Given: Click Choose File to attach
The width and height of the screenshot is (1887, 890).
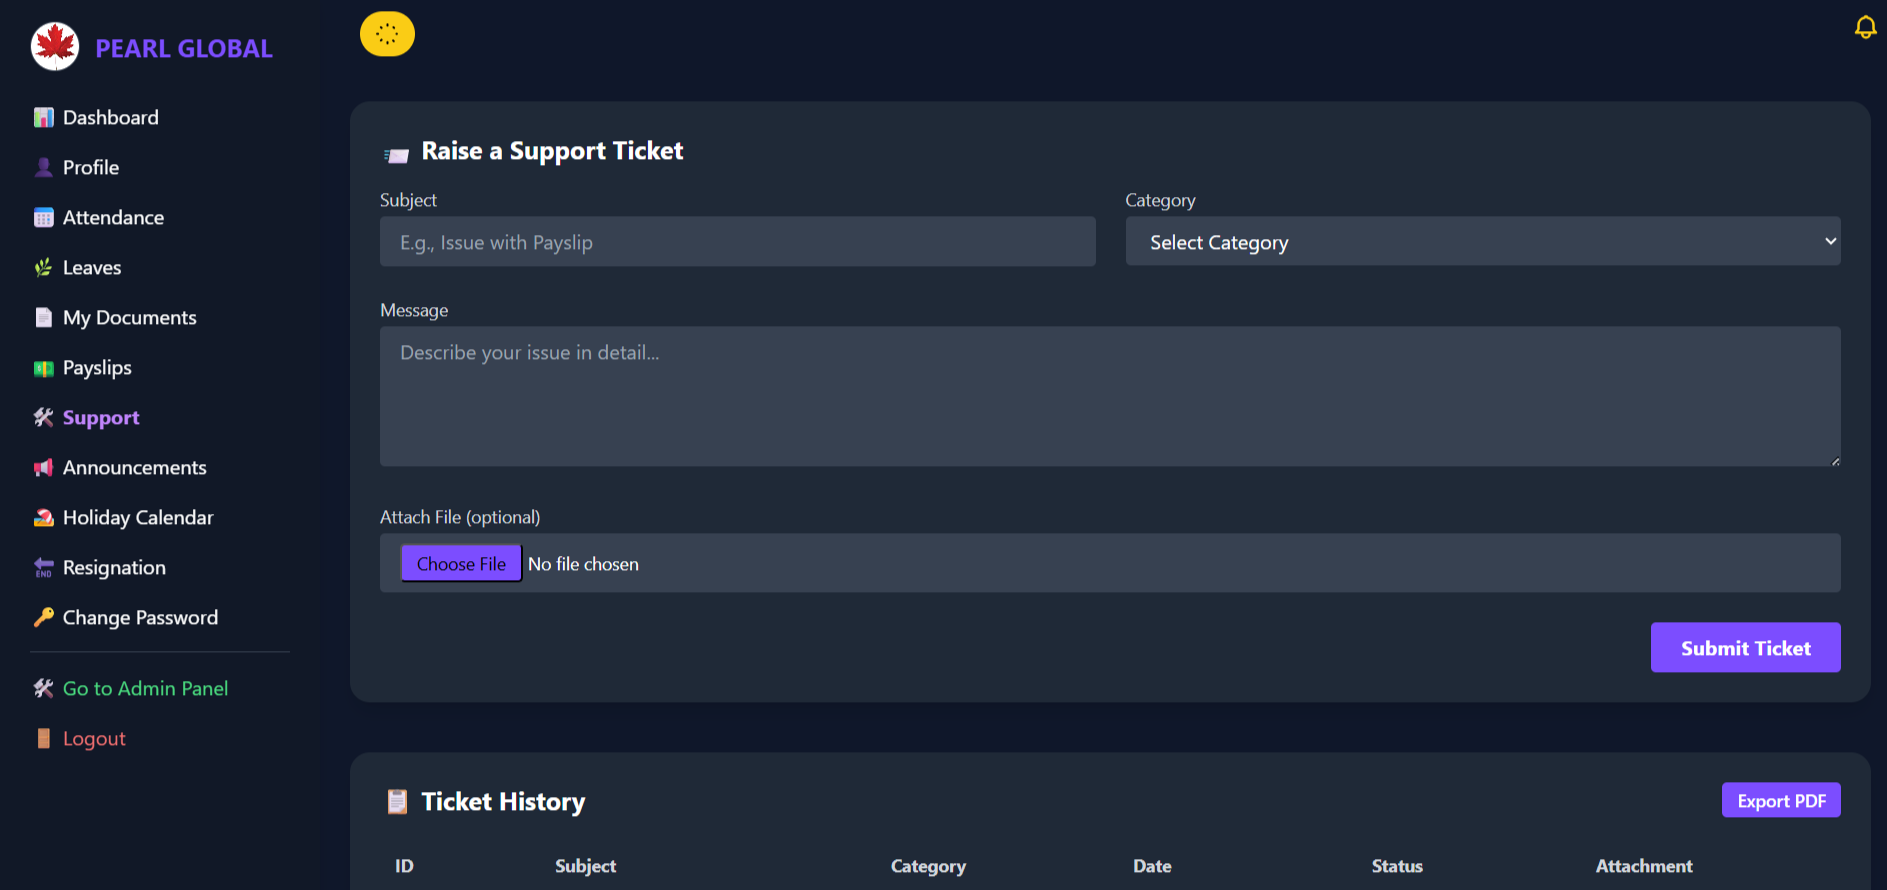Looking at the screenshot, I should [461, 564].
